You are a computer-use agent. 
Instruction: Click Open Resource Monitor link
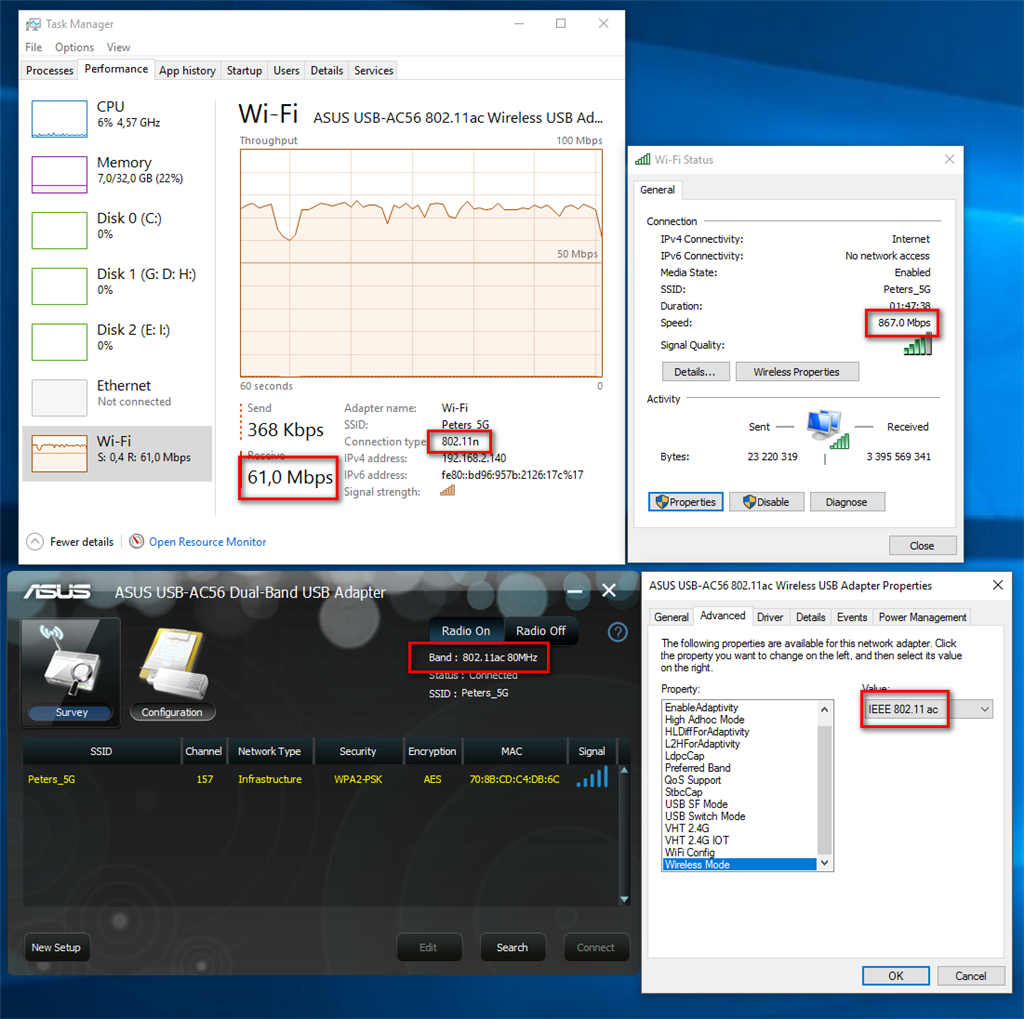click(208, 542)
